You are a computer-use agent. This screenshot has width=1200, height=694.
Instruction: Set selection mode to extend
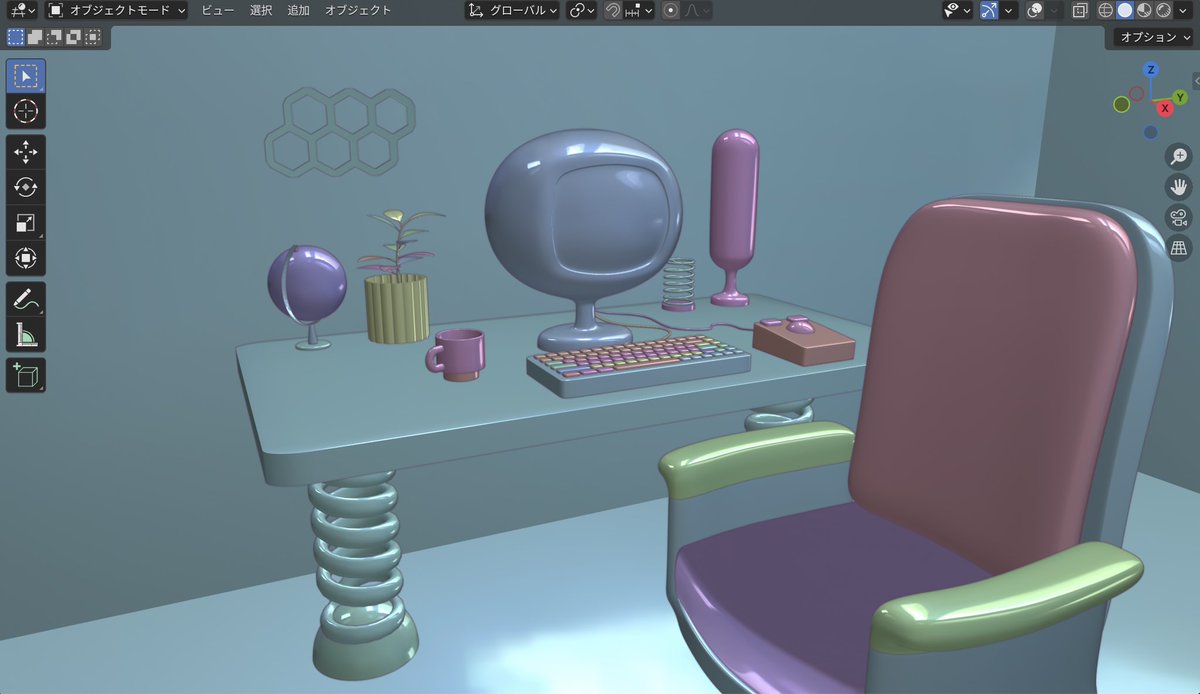35,37
